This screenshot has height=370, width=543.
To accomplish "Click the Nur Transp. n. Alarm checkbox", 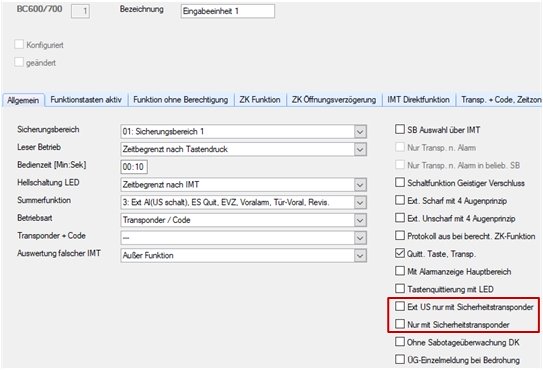I will 400,147.
